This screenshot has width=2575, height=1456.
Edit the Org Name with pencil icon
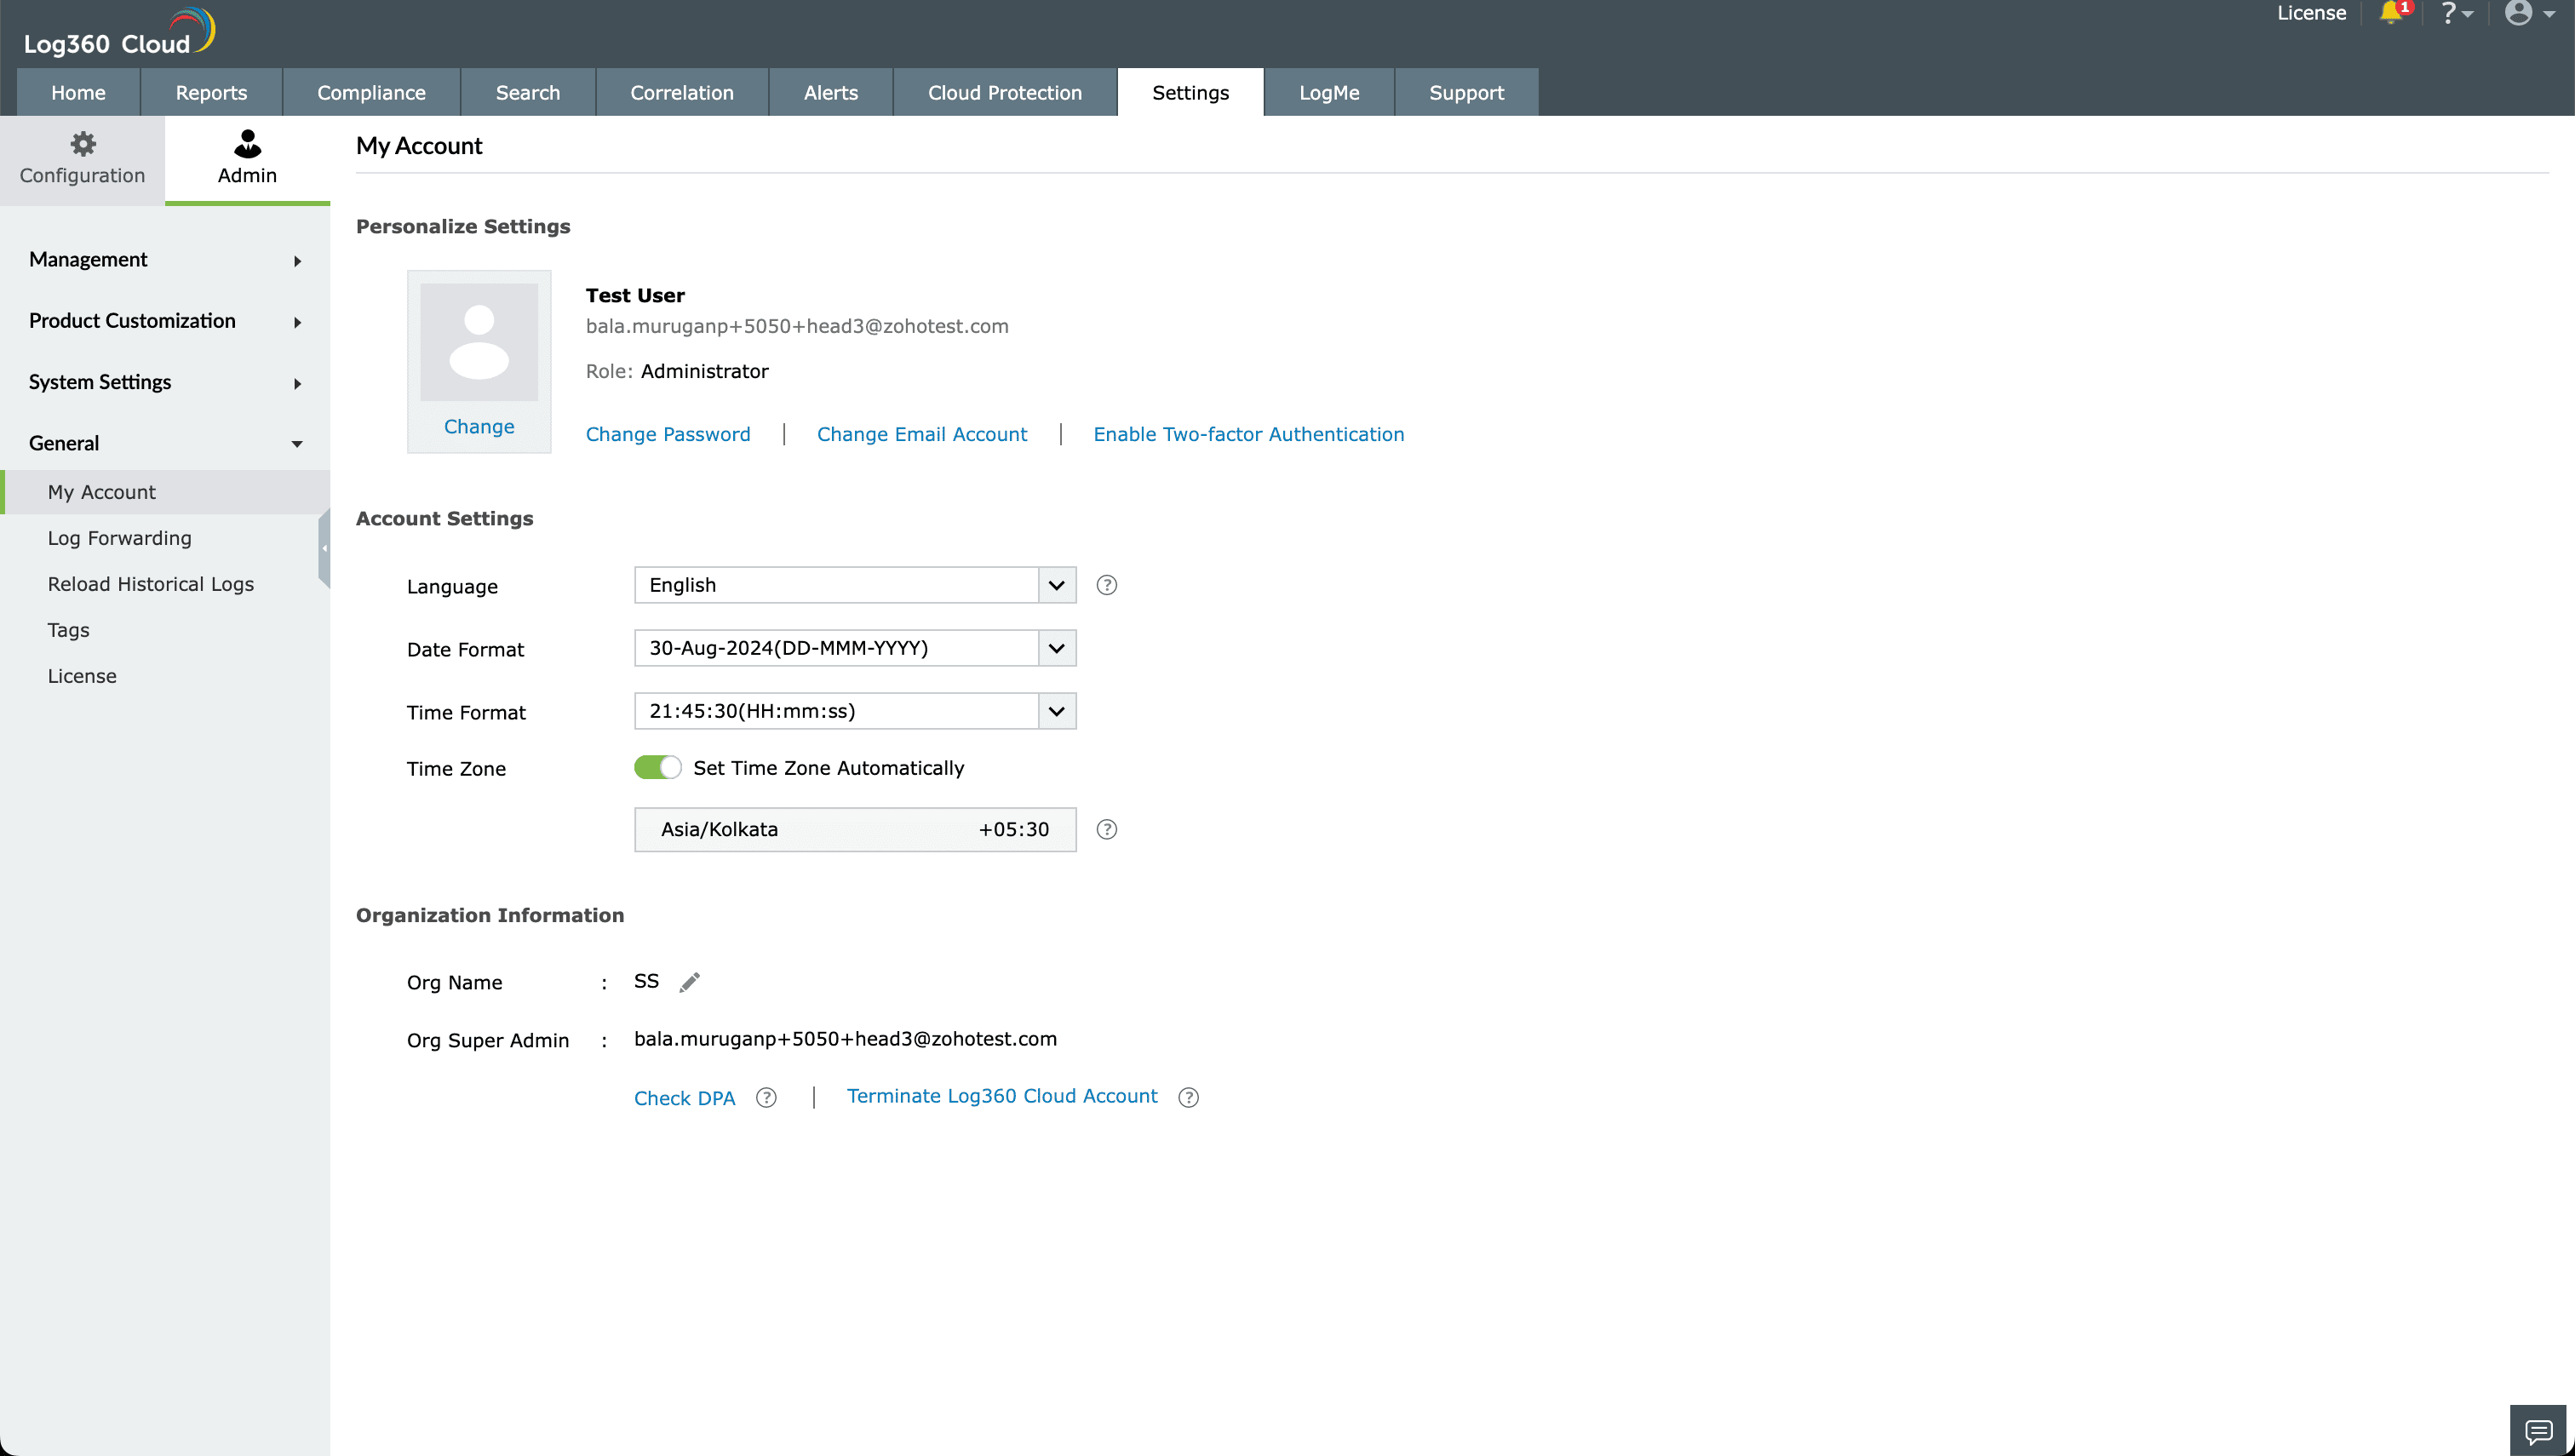[689, 981]
